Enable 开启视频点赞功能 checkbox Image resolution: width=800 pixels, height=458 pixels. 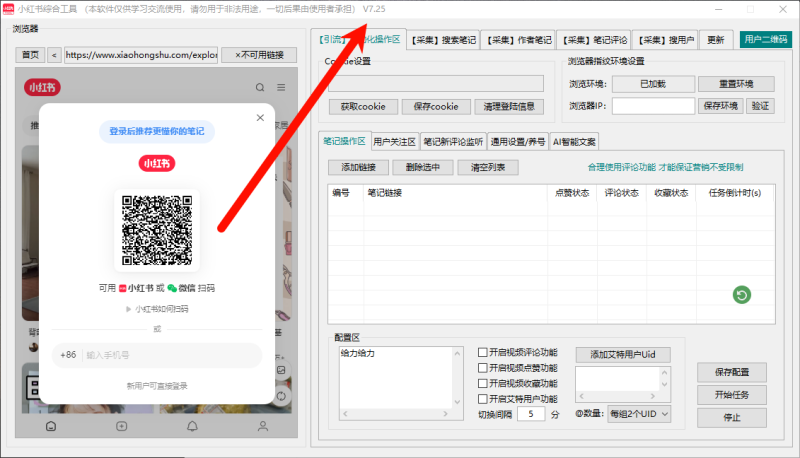[483, 368]
